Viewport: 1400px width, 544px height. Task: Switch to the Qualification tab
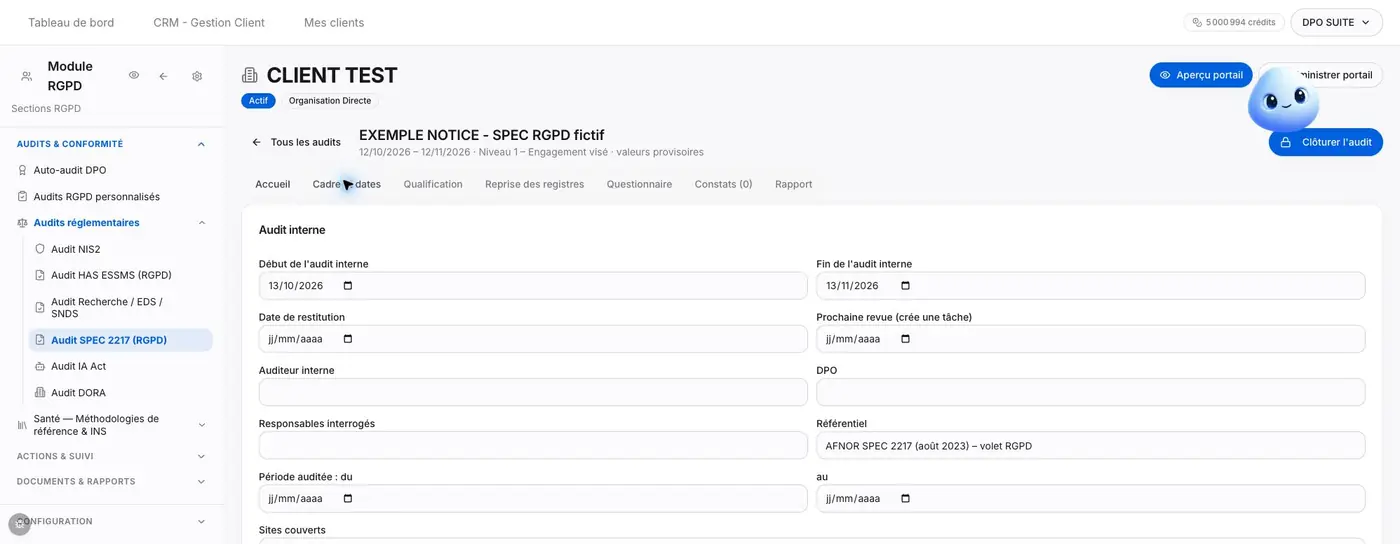[x=433, y=184]
